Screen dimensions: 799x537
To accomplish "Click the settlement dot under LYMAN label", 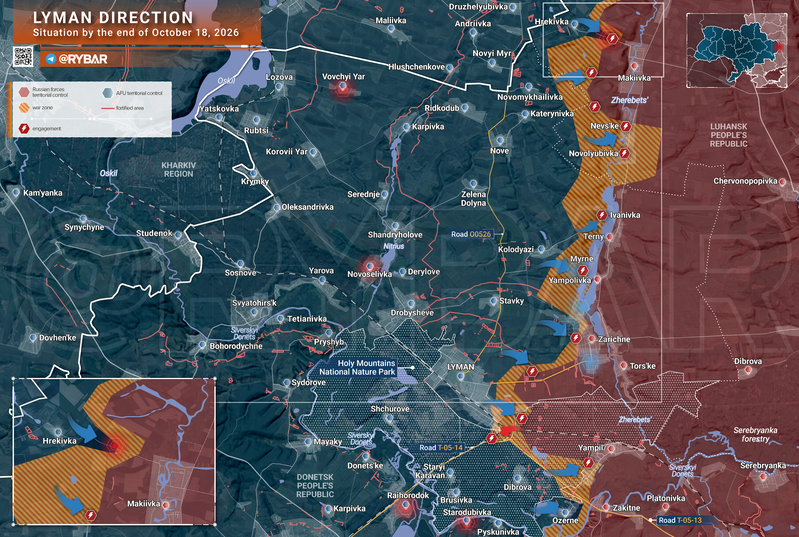I will click(461, 377).
